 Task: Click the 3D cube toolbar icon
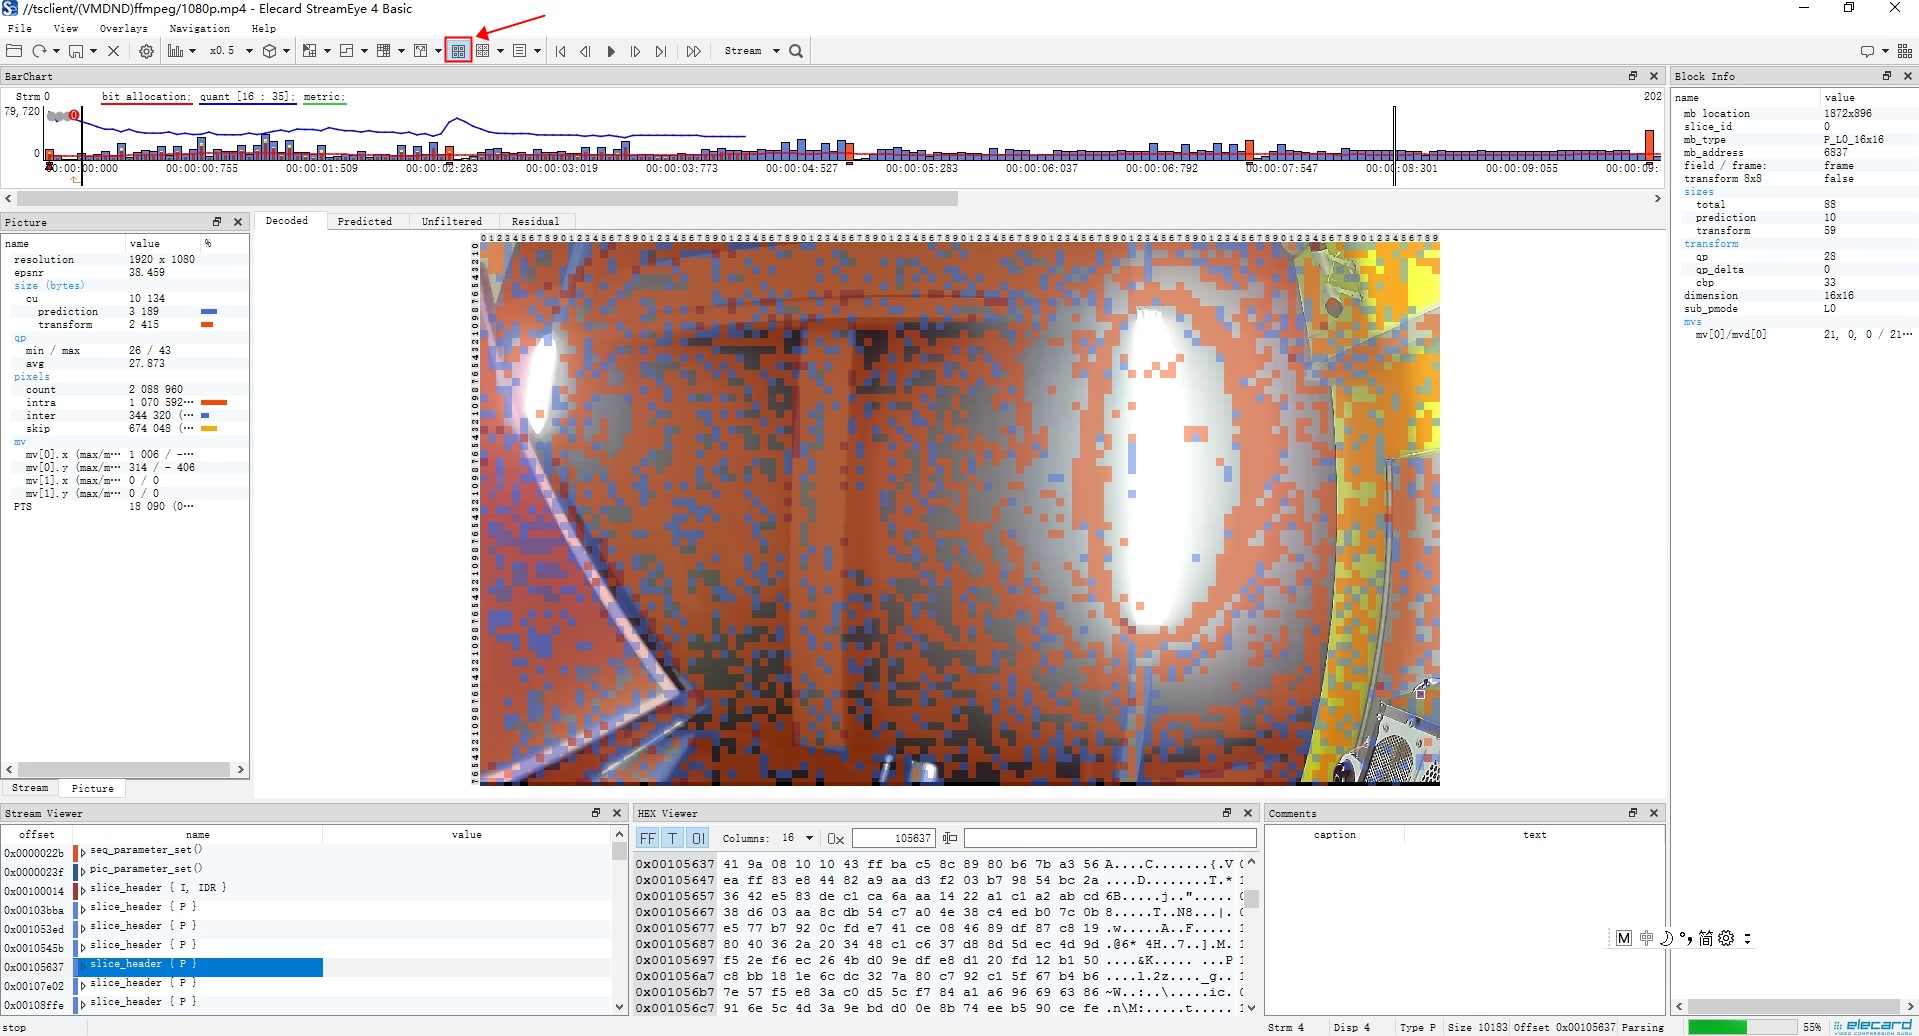point(269,51)
